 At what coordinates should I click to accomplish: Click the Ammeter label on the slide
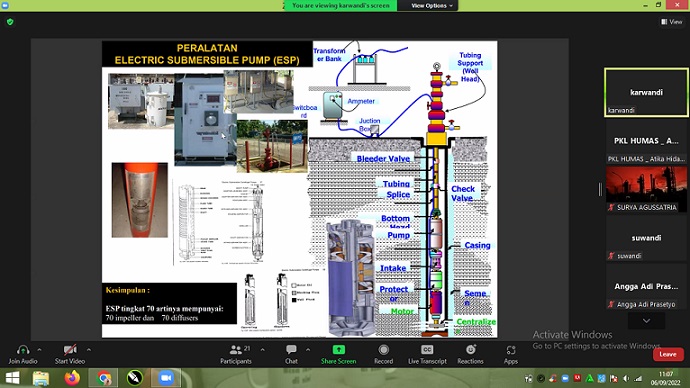pos(361,101)
